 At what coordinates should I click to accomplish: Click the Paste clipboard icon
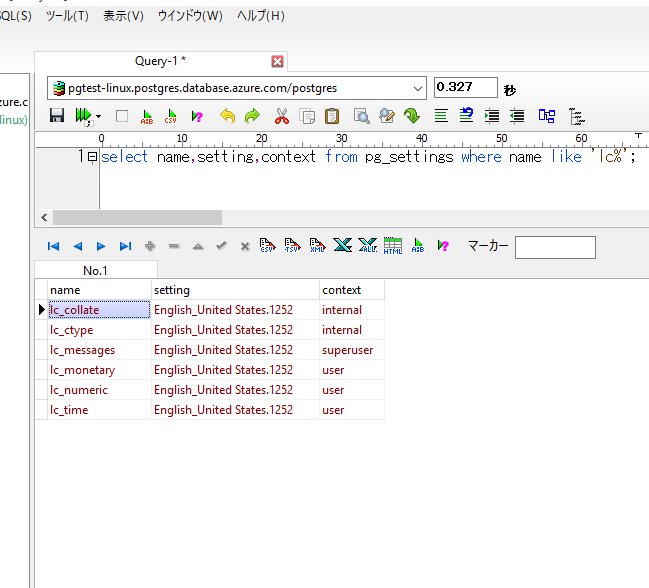point(332,116)
